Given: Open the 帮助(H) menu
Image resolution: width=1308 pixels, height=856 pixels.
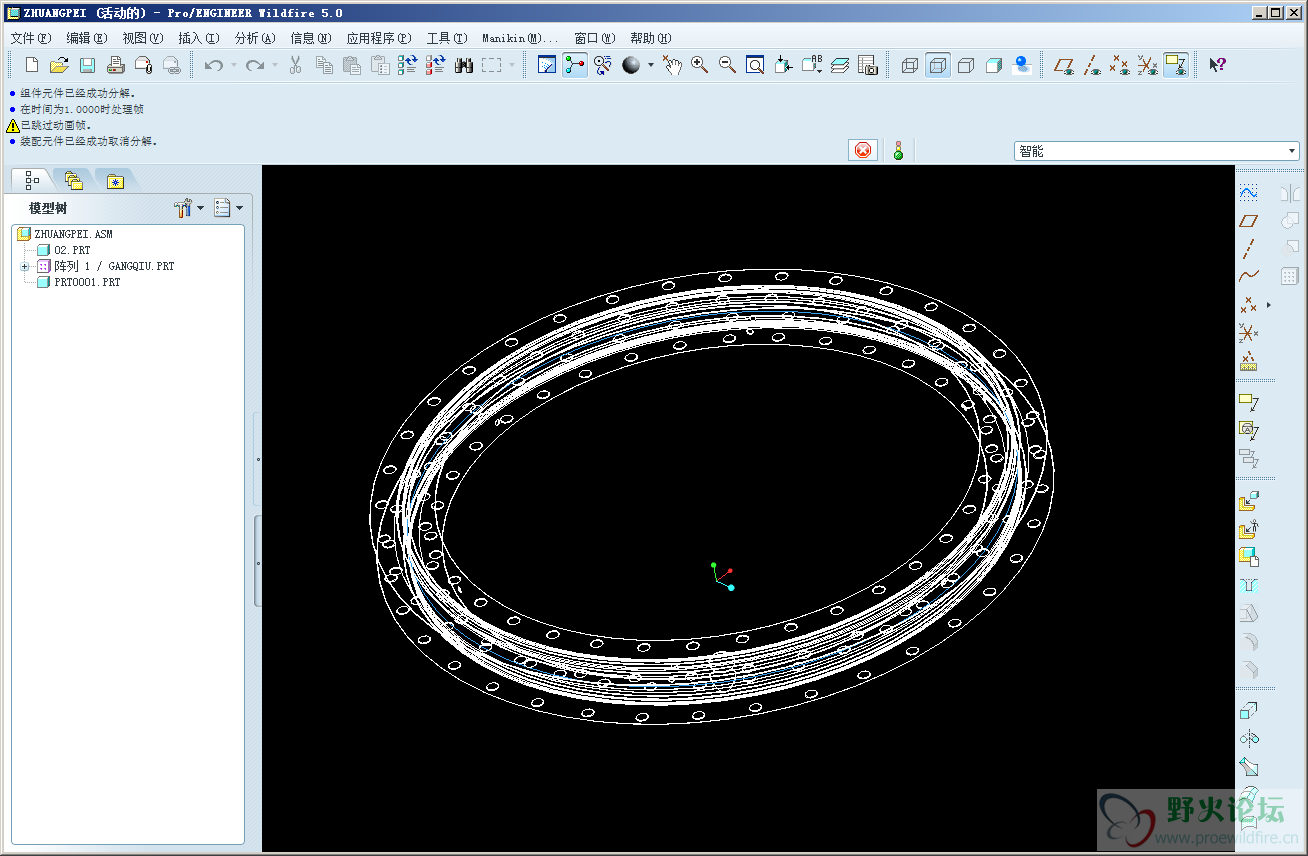Looking at the screenshot, I should [x=650, y=38].
